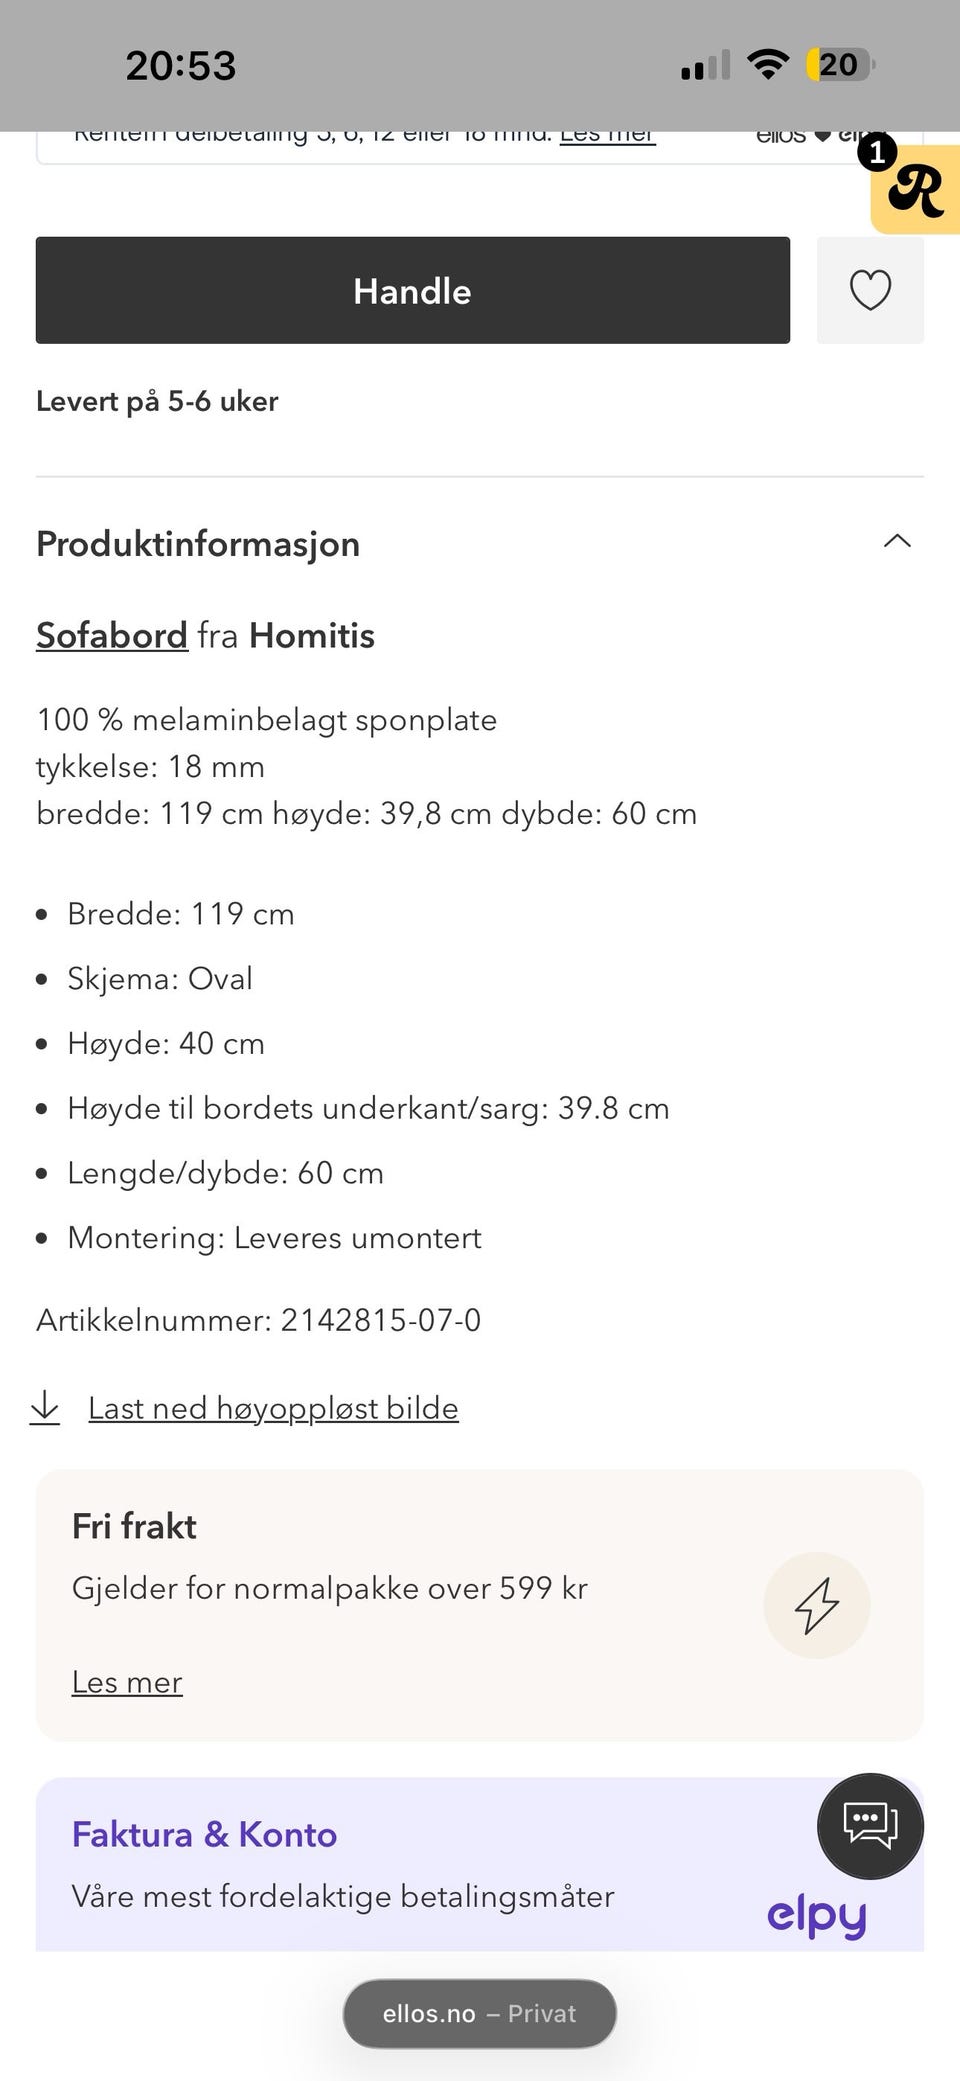The image size is (960, 2081).
Task: Open the yellow R extension badge
Action: click(916, 190)
